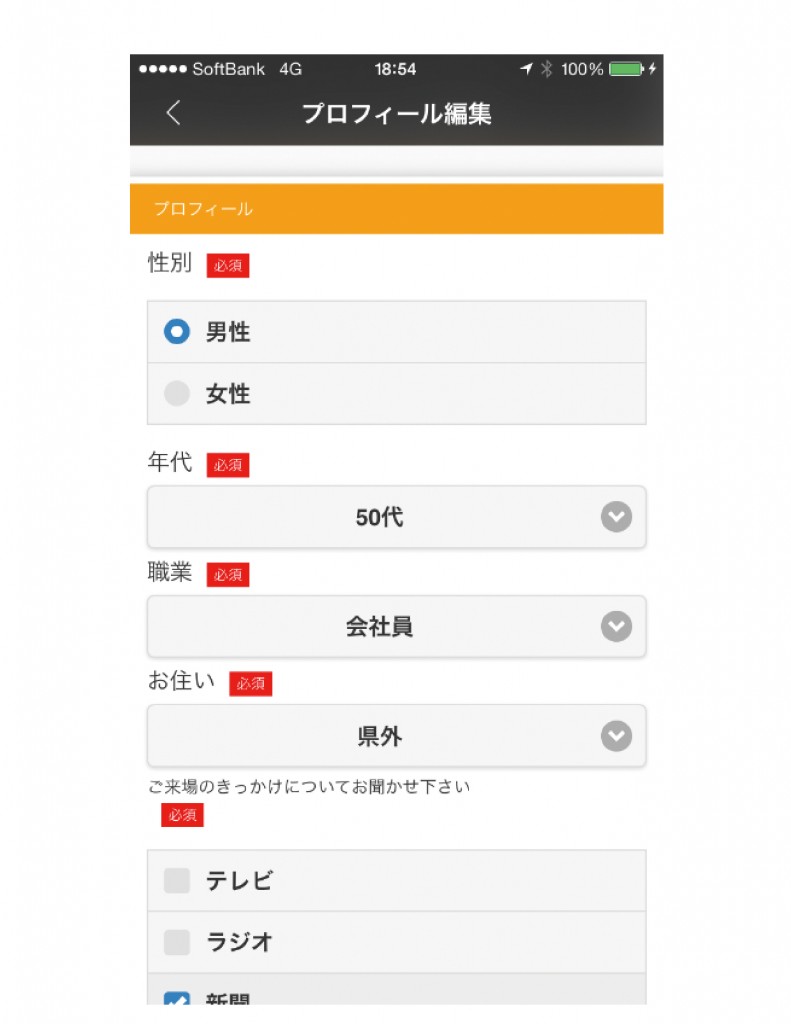The image size is (791, 1024).
Task: Select the 男性 radio button
Action: pos(177,332)
